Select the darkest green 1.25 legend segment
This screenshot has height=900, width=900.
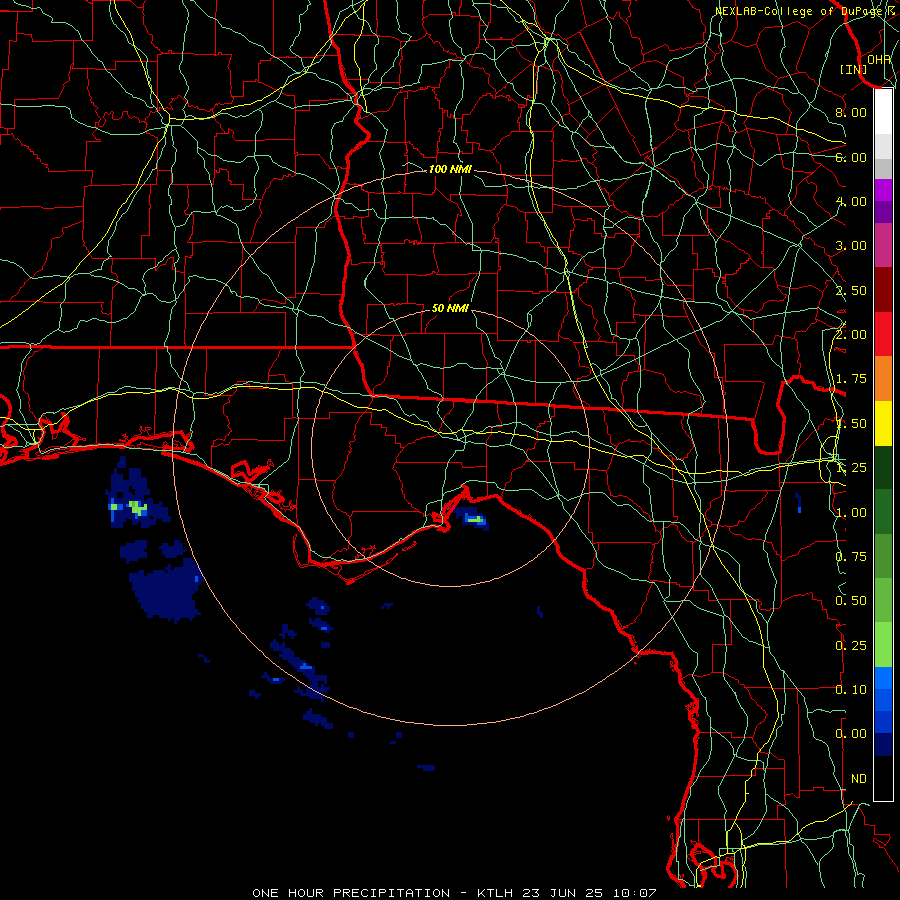tap(883, 467)
